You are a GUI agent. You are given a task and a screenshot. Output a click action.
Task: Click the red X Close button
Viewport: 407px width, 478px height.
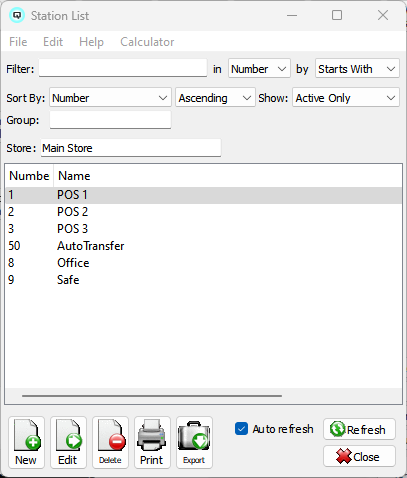click(x=359, y=456)
